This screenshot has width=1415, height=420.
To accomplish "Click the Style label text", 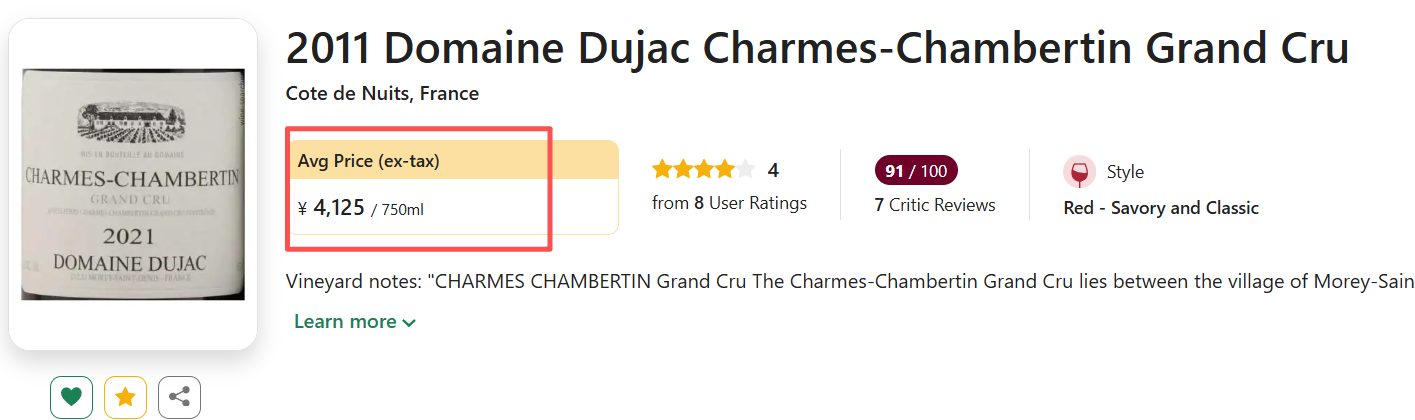I will tap(1125, 172).
